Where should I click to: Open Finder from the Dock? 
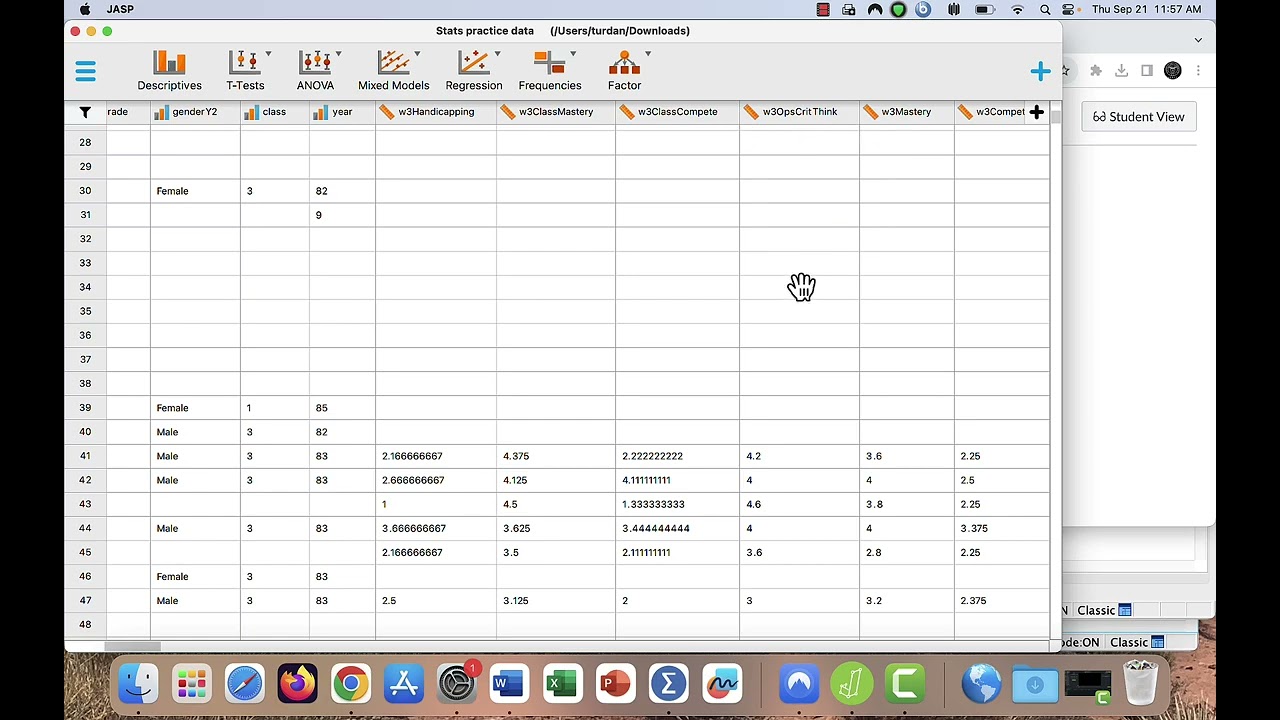click(x=138, y=684)
